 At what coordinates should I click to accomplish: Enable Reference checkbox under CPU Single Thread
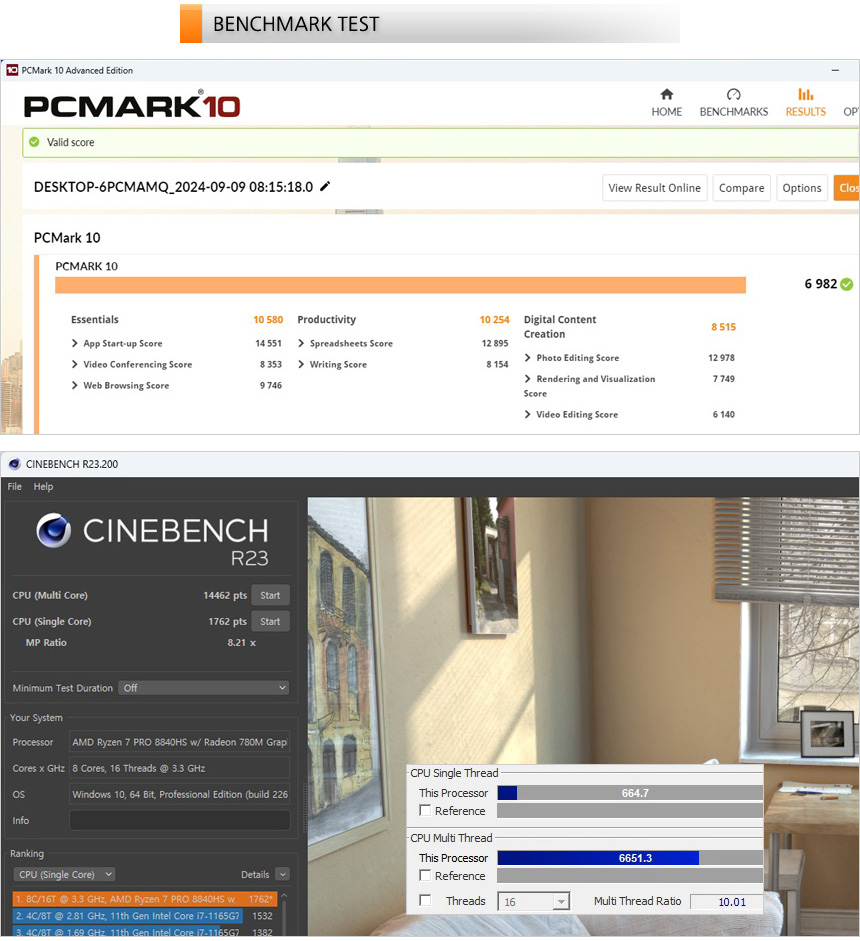(425, 811)
